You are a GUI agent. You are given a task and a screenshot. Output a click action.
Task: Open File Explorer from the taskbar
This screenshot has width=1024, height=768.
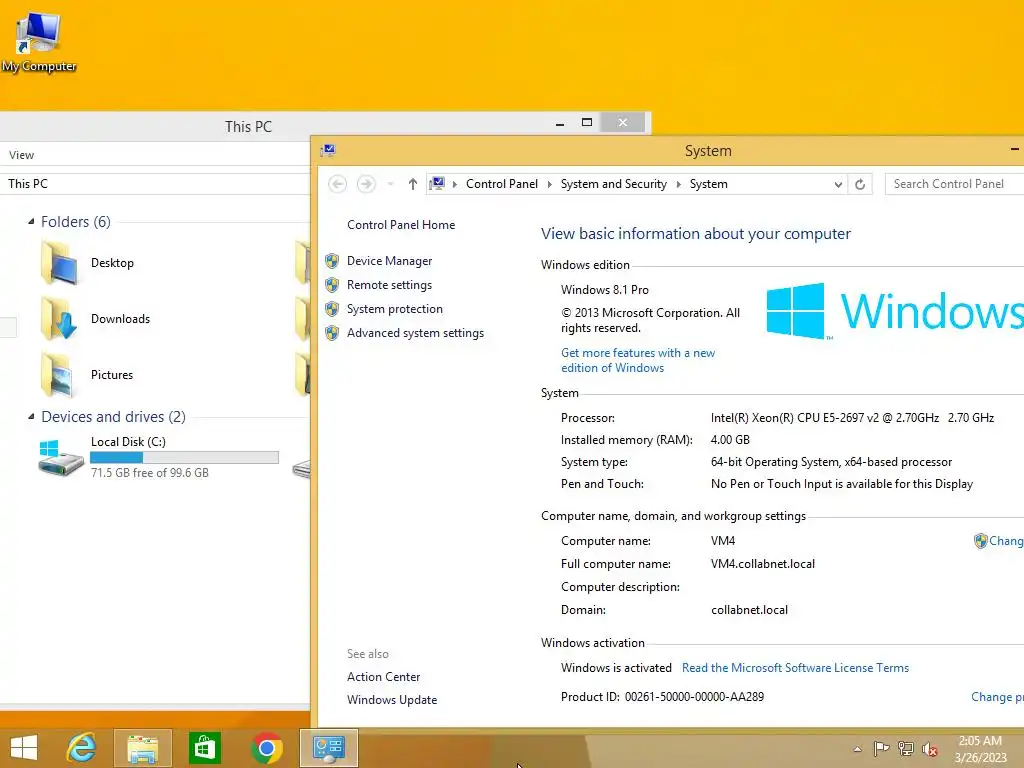143,748
